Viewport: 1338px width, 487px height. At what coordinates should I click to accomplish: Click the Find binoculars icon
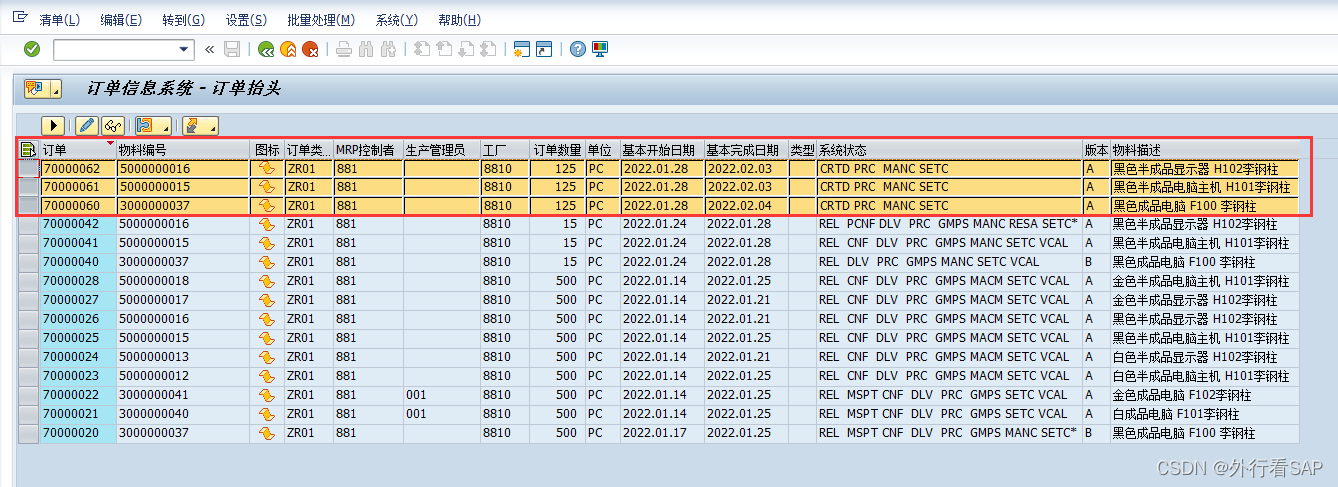pos(366,49)
